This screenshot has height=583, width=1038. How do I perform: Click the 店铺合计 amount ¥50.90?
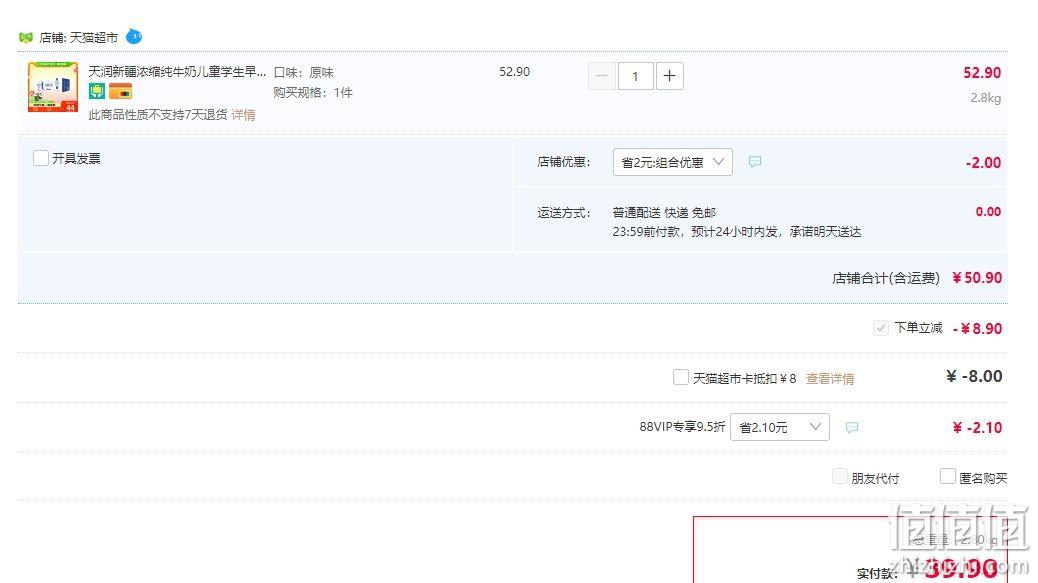[976, 278]
